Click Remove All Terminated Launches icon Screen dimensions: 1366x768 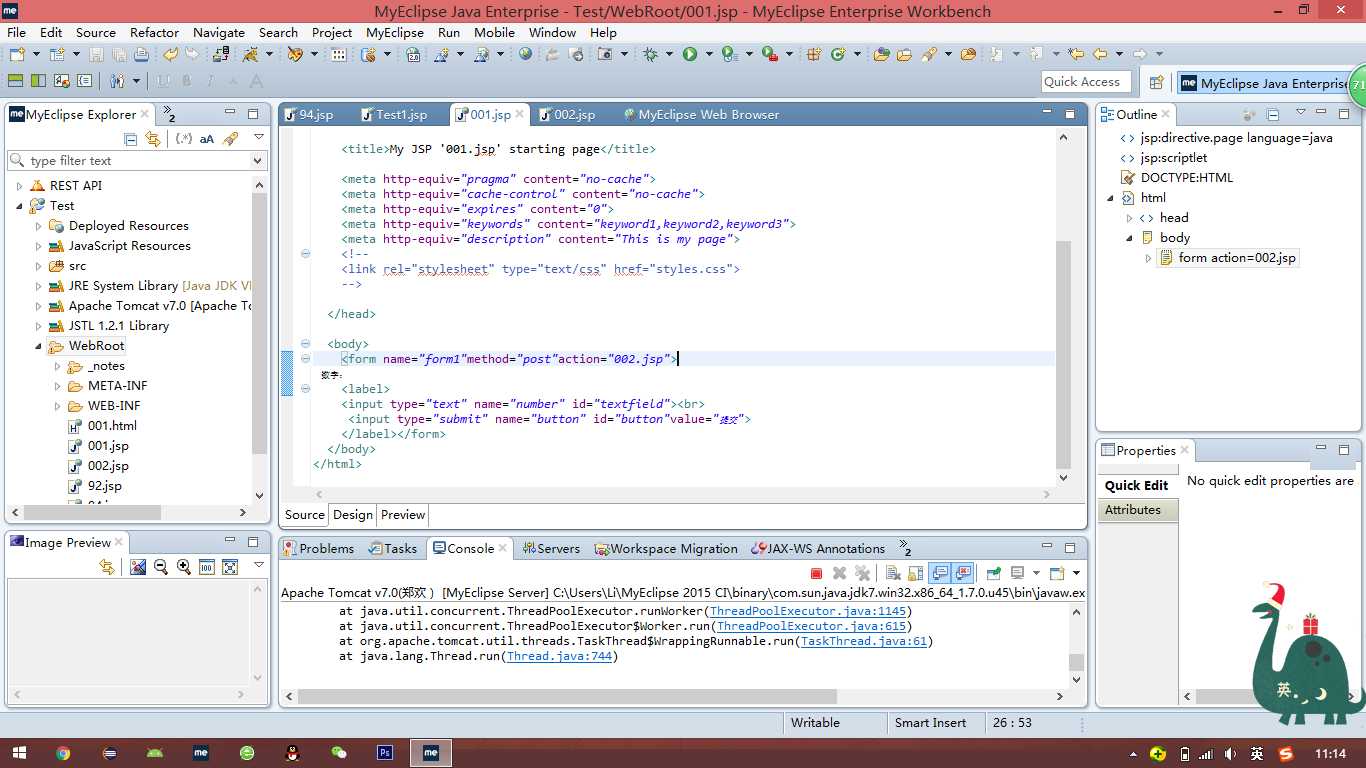click(x=863, y=573)
